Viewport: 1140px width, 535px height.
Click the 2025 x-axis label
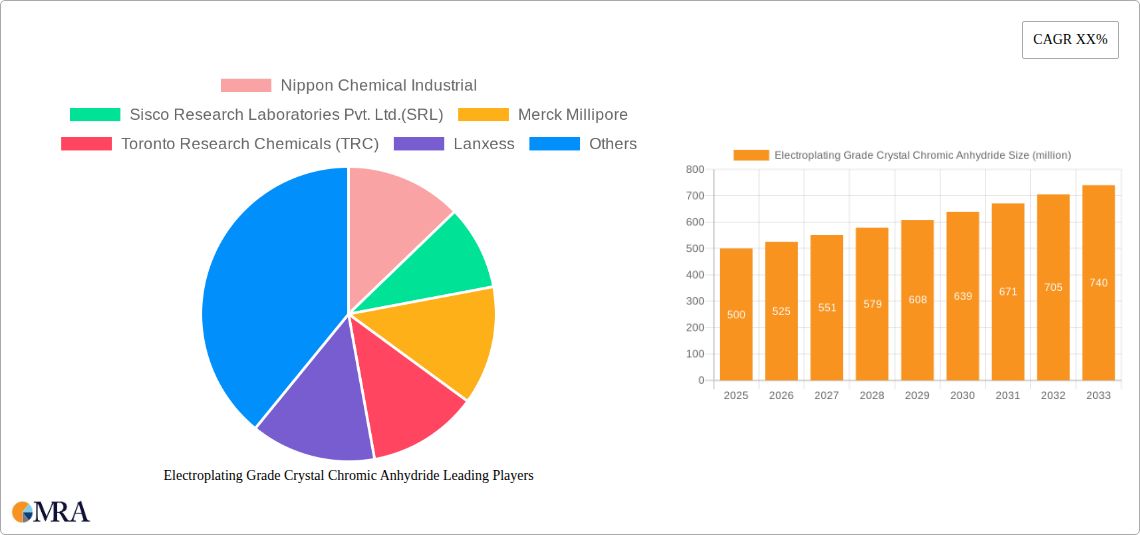coord(736,395)
